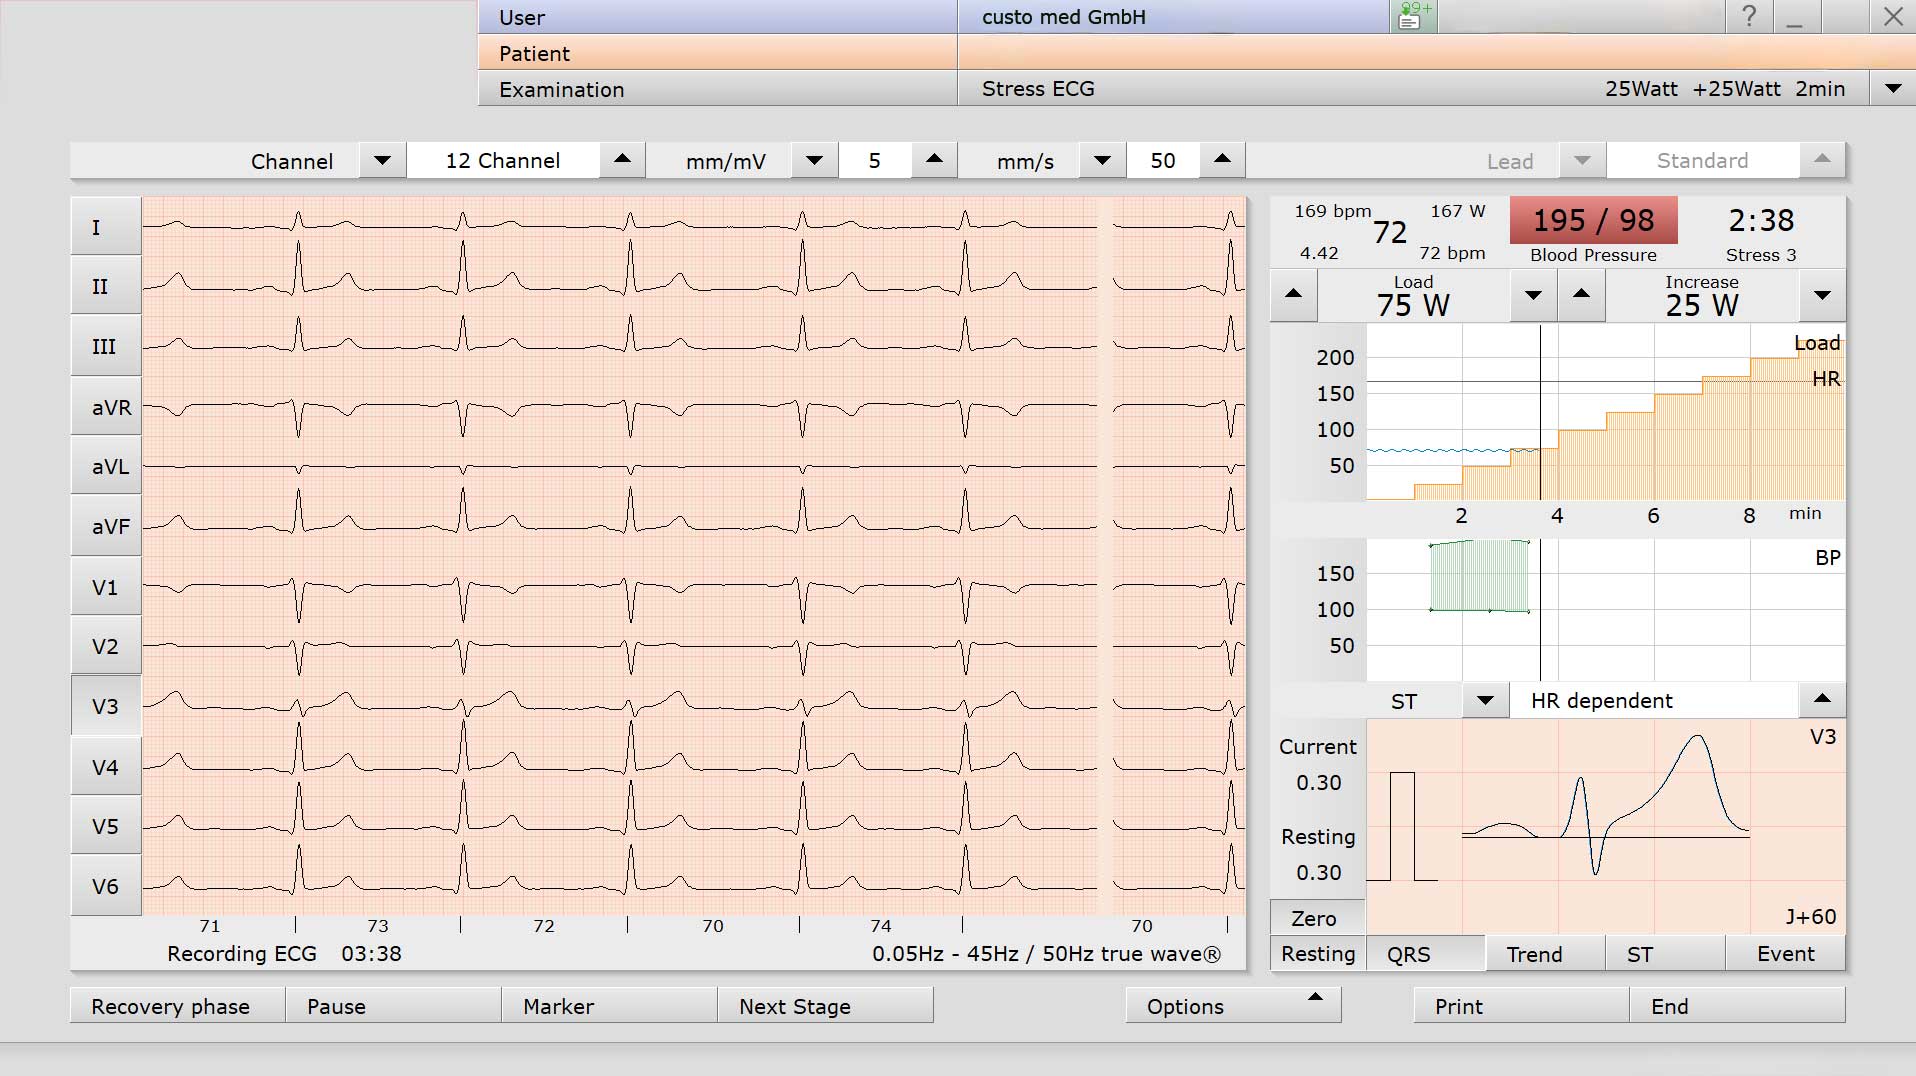
Task: Click the V3 averaged QRS complex display
Action: click(1605, 826)
